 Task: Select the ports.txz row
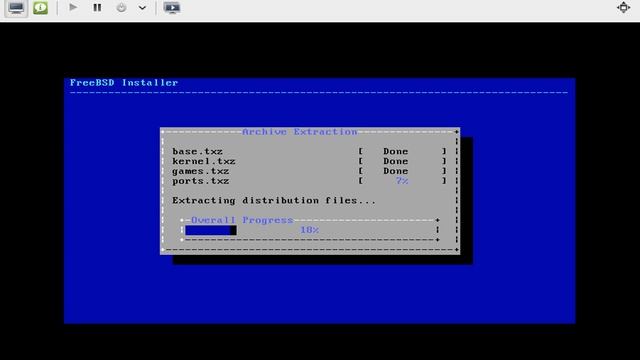coord(309,181)
